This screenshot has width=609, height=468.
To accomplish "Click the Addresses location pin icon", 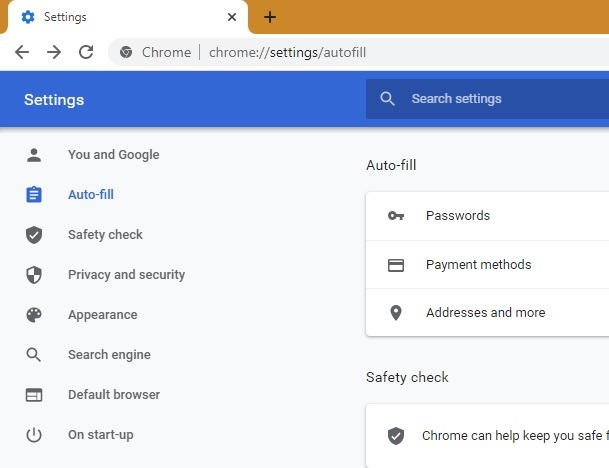I will coord(396,313).
